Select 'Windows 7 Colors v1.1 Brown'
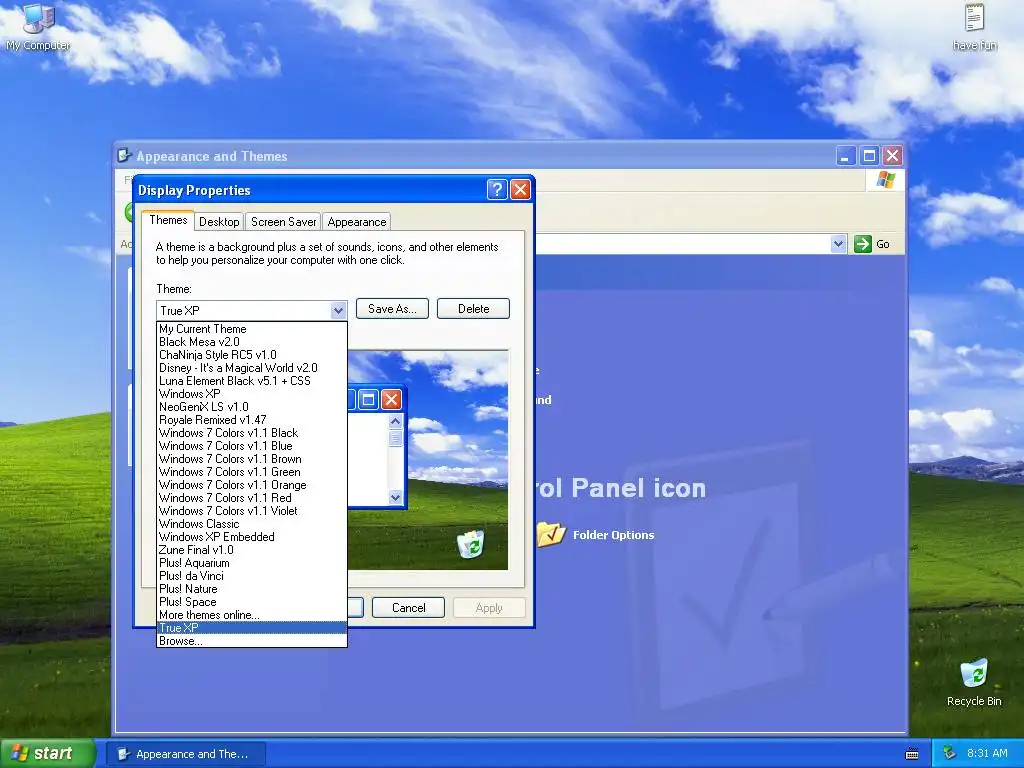 (251, 459)
